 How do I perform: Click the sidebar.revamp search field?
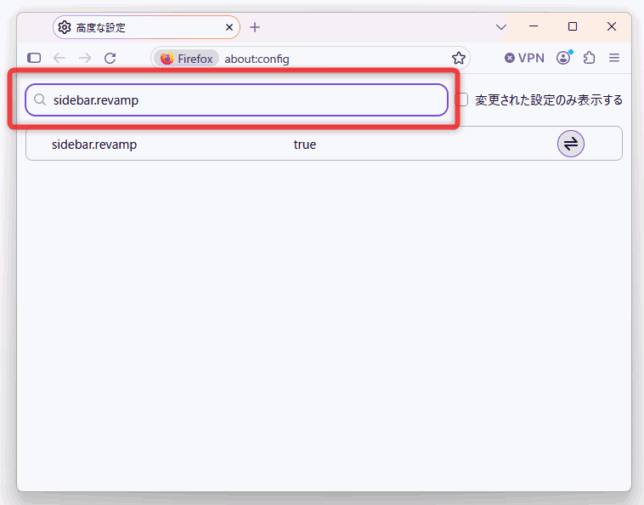237,100
